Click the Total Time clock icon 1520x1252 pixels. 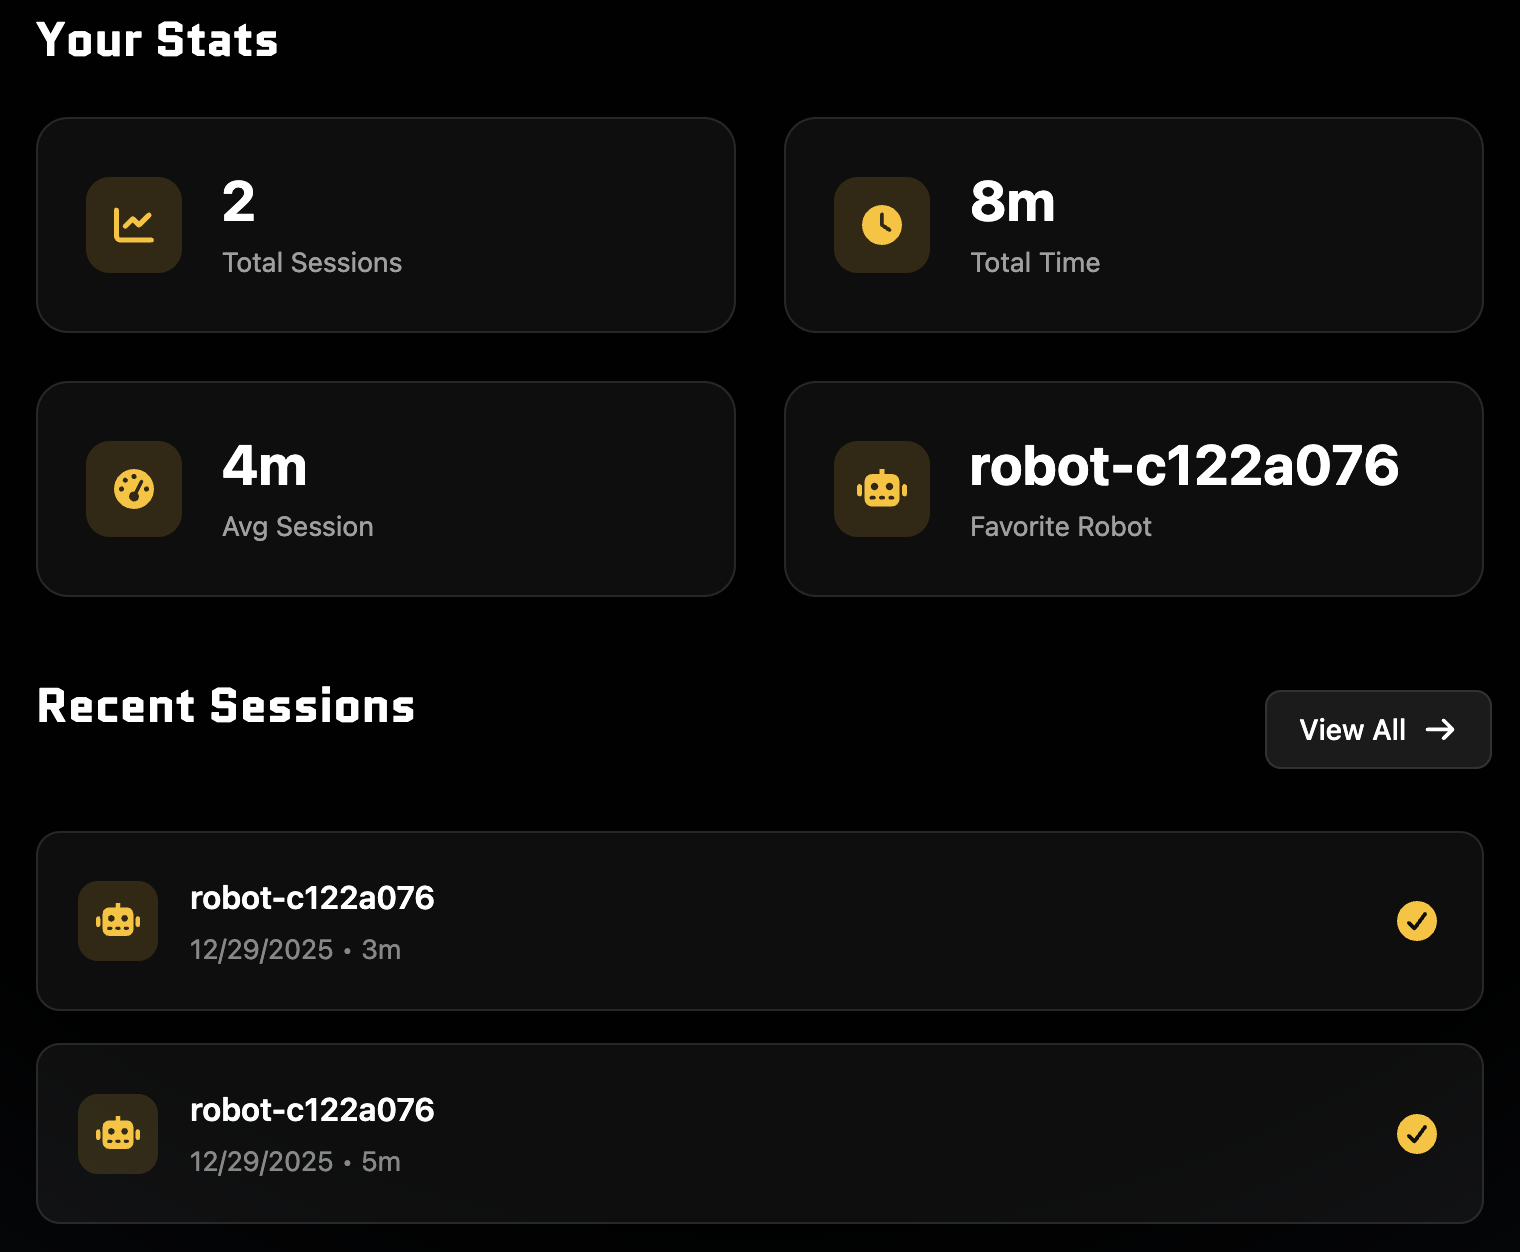pyautogui.click(x=882, y=225)
